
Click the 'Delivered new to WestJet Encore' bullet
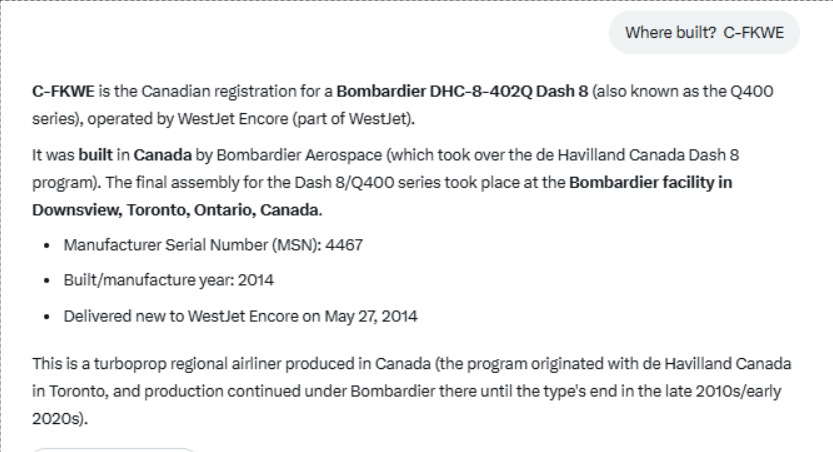point(179,316)
